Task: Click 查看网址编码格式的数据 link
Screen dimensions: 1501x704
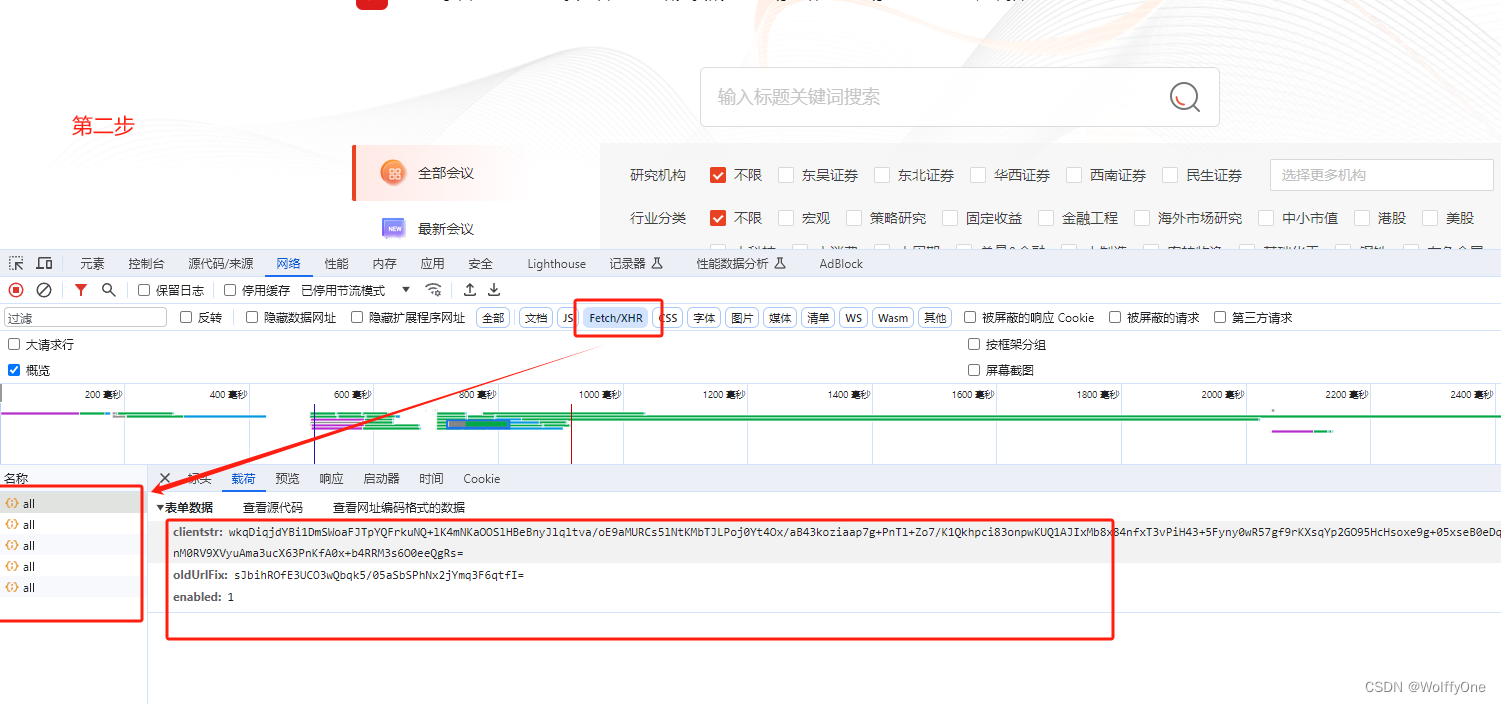Action: 399,507
